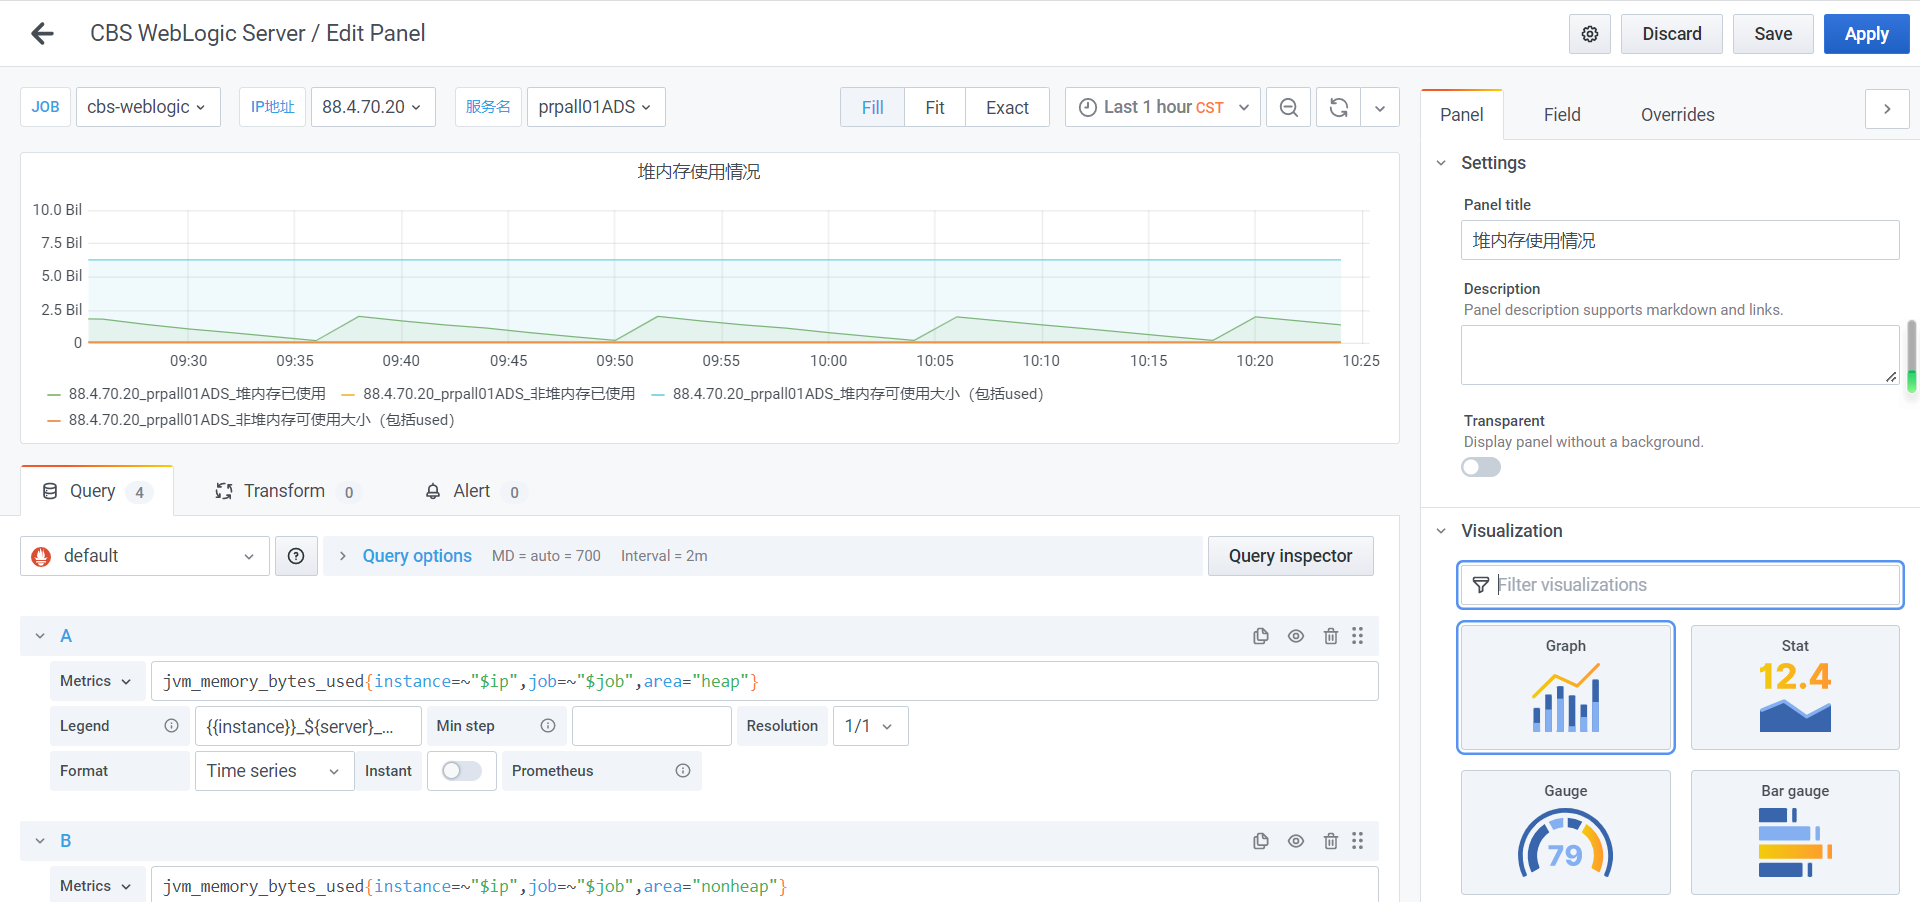Open the Transform tab
This screenshot has width=1920, height=902.
pos(285,491)
